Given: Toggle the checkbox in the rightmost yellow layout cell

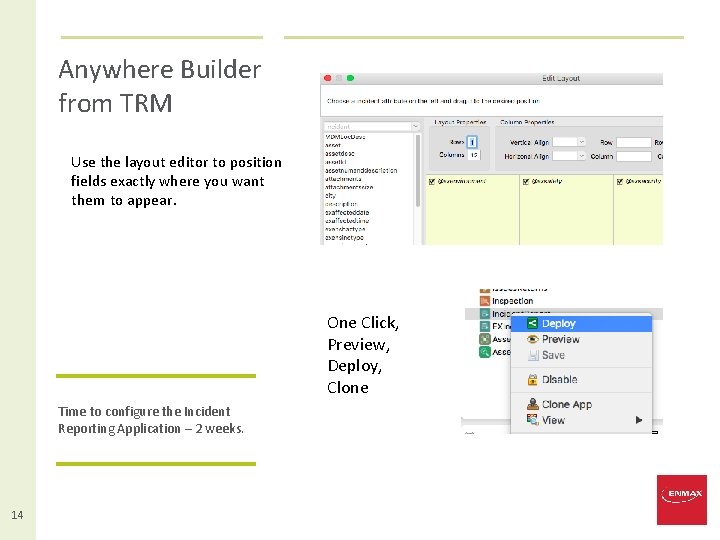Looking at the screenshot, I should click(x=620, y=182).
